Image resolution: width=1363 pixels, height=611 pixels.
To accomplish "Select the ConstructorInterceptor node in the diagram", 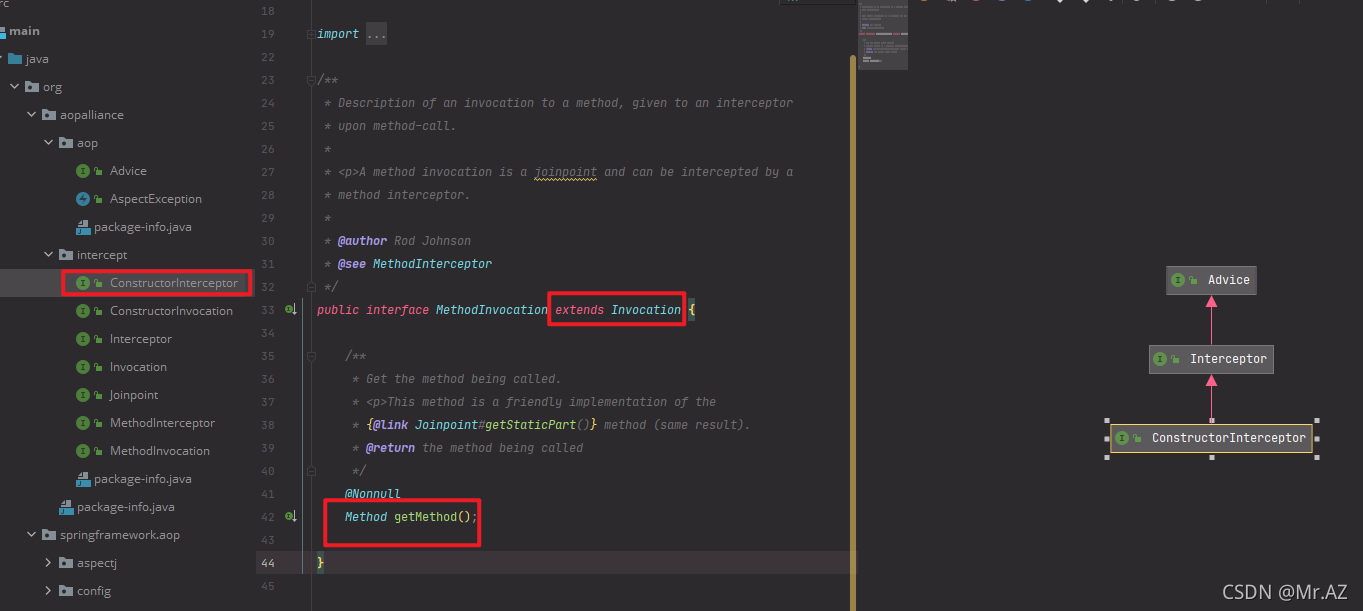I will point(1211,438).
